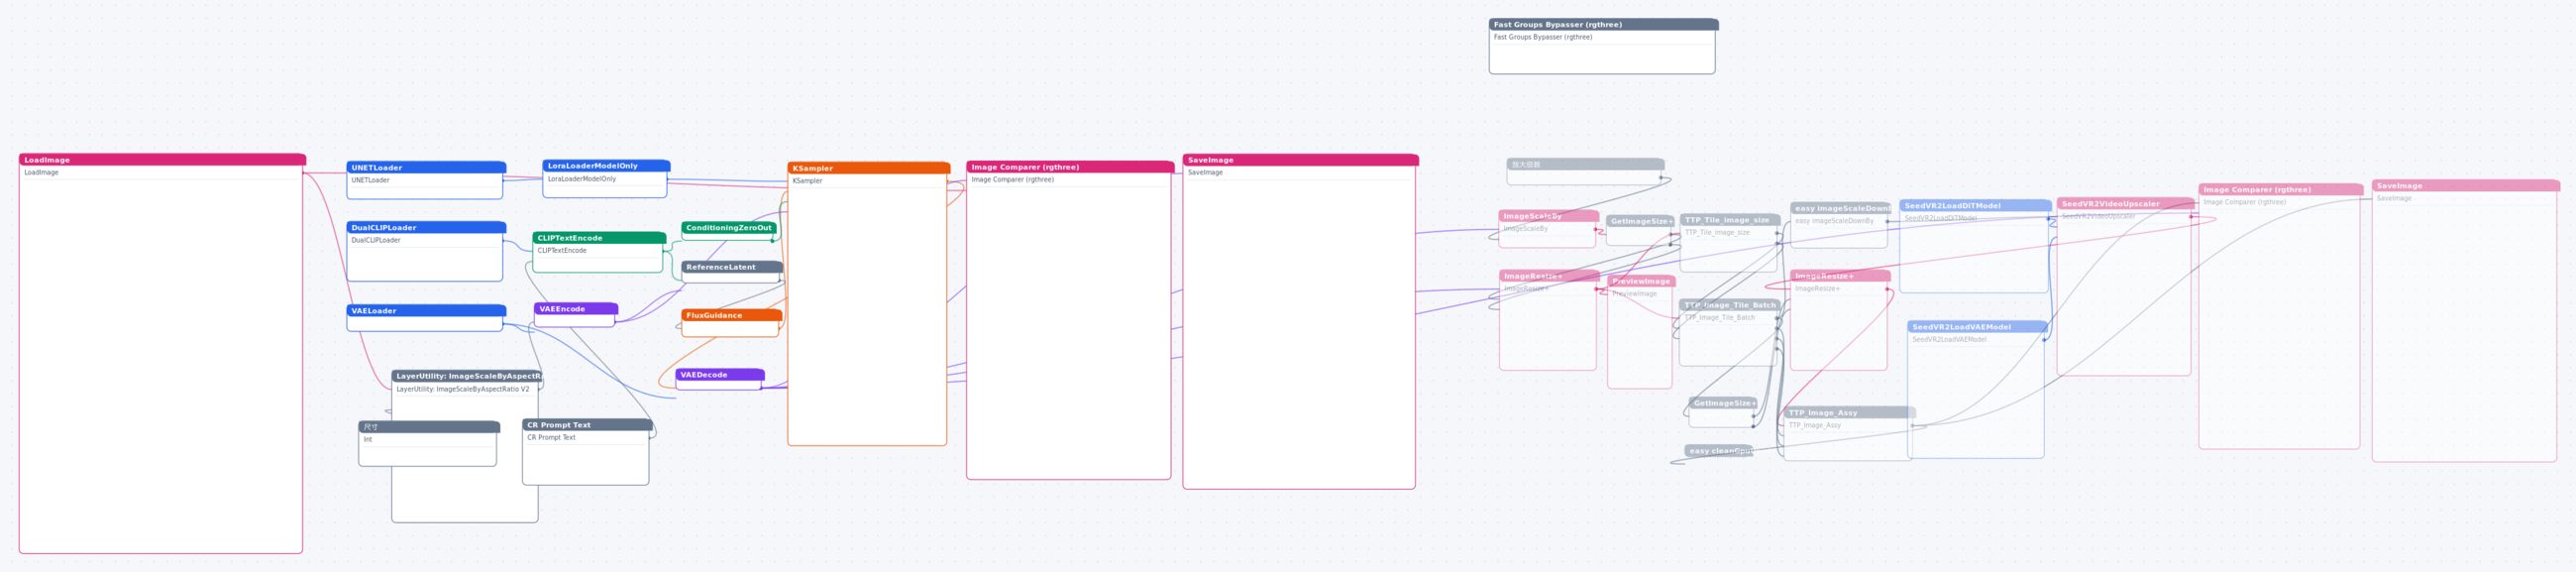Click the SeedVR2VideoUpscaler node title bar
The width and height of the screenshot is (2576, 572).
pos(2125,204)
